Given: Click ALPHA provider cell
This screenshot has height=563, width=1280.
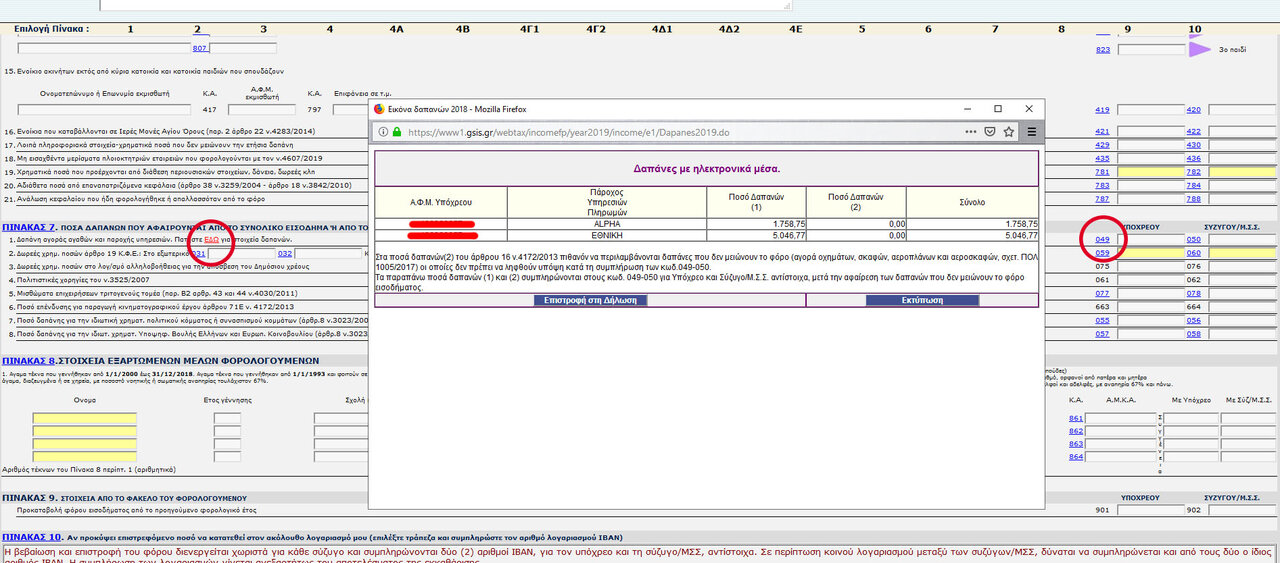Looking at the screenshot, I should (x=607, y=224).
